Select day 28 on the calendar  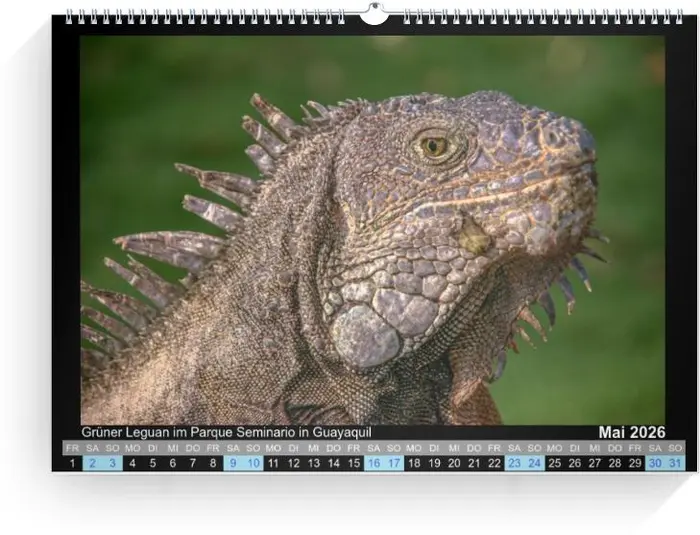click(614, 463)
